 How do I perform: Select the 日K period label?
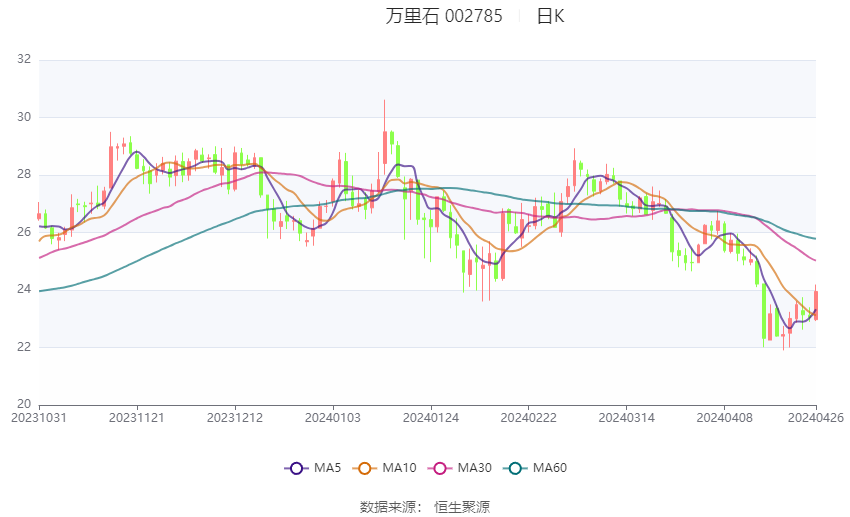pos(551,16)
